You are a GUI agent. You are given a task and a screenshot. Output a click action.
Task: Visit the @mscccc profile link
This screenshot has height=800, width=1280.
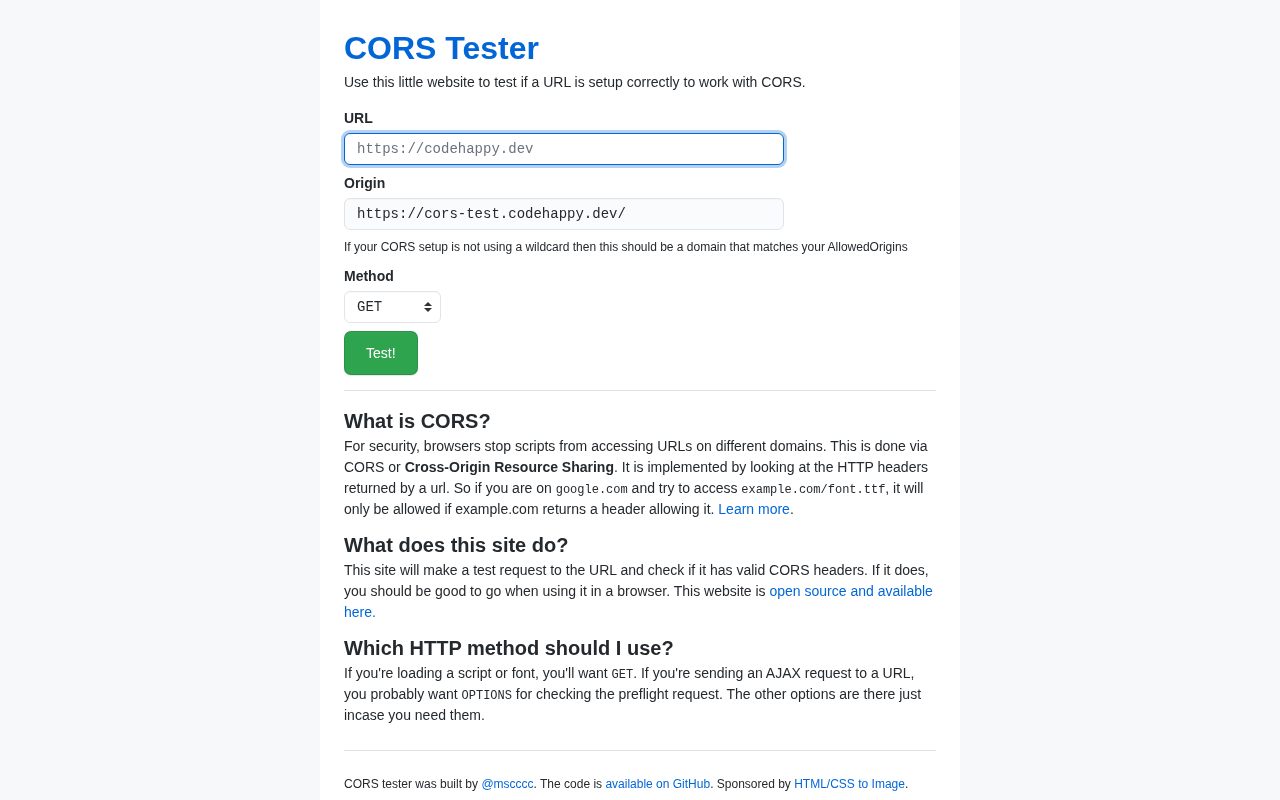coord(507,784)
